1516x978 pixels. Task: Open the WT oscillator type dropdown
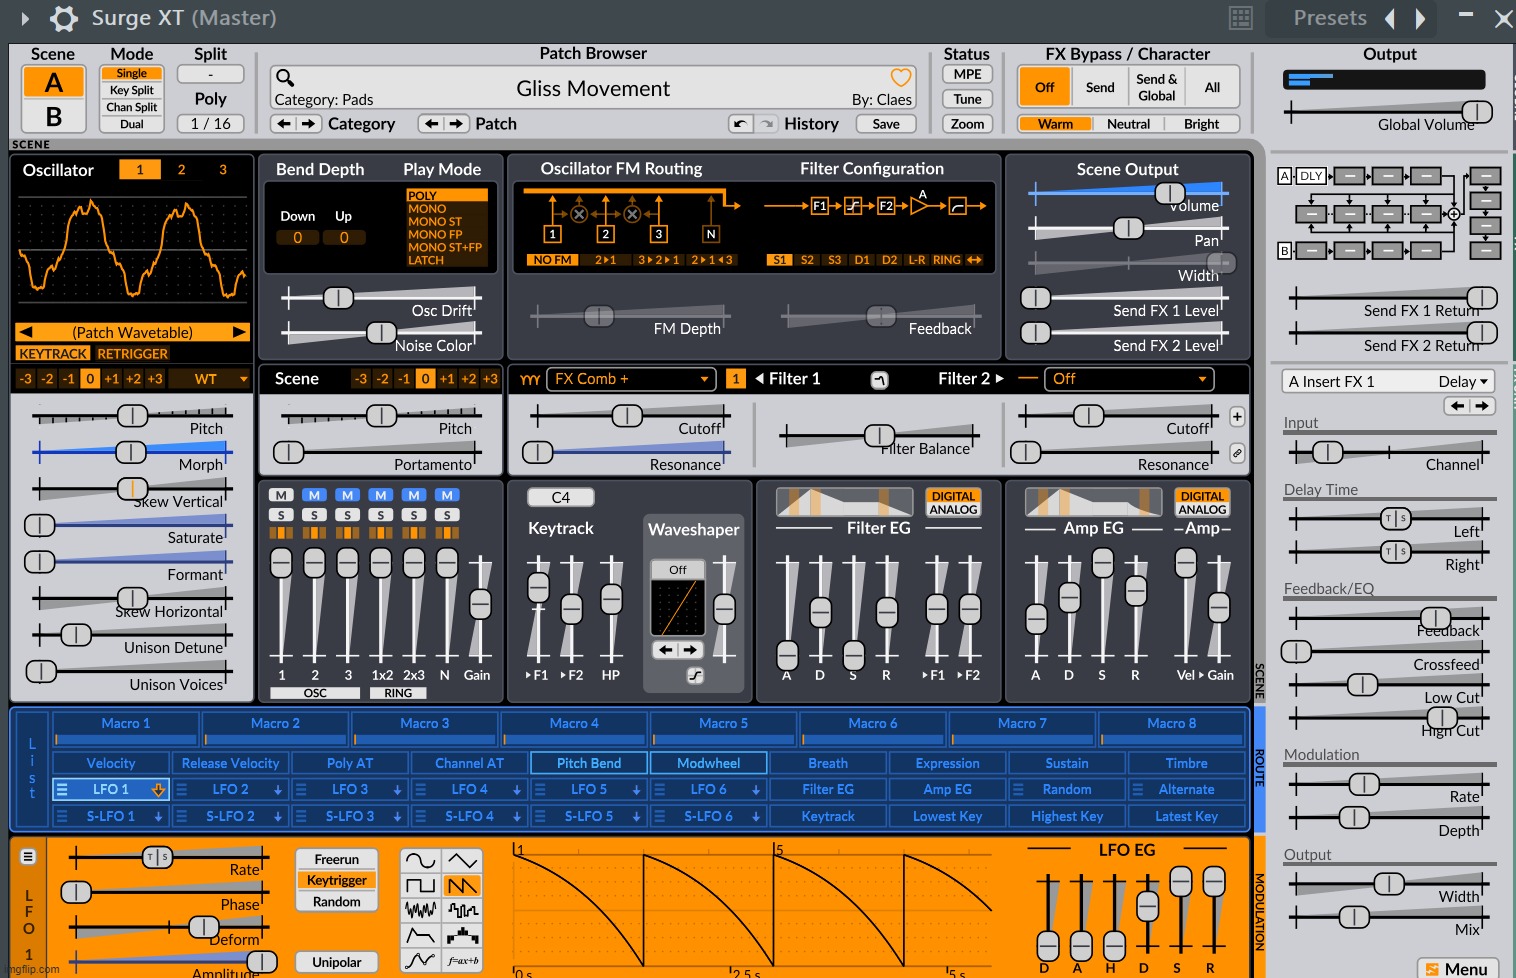point(209,379)
